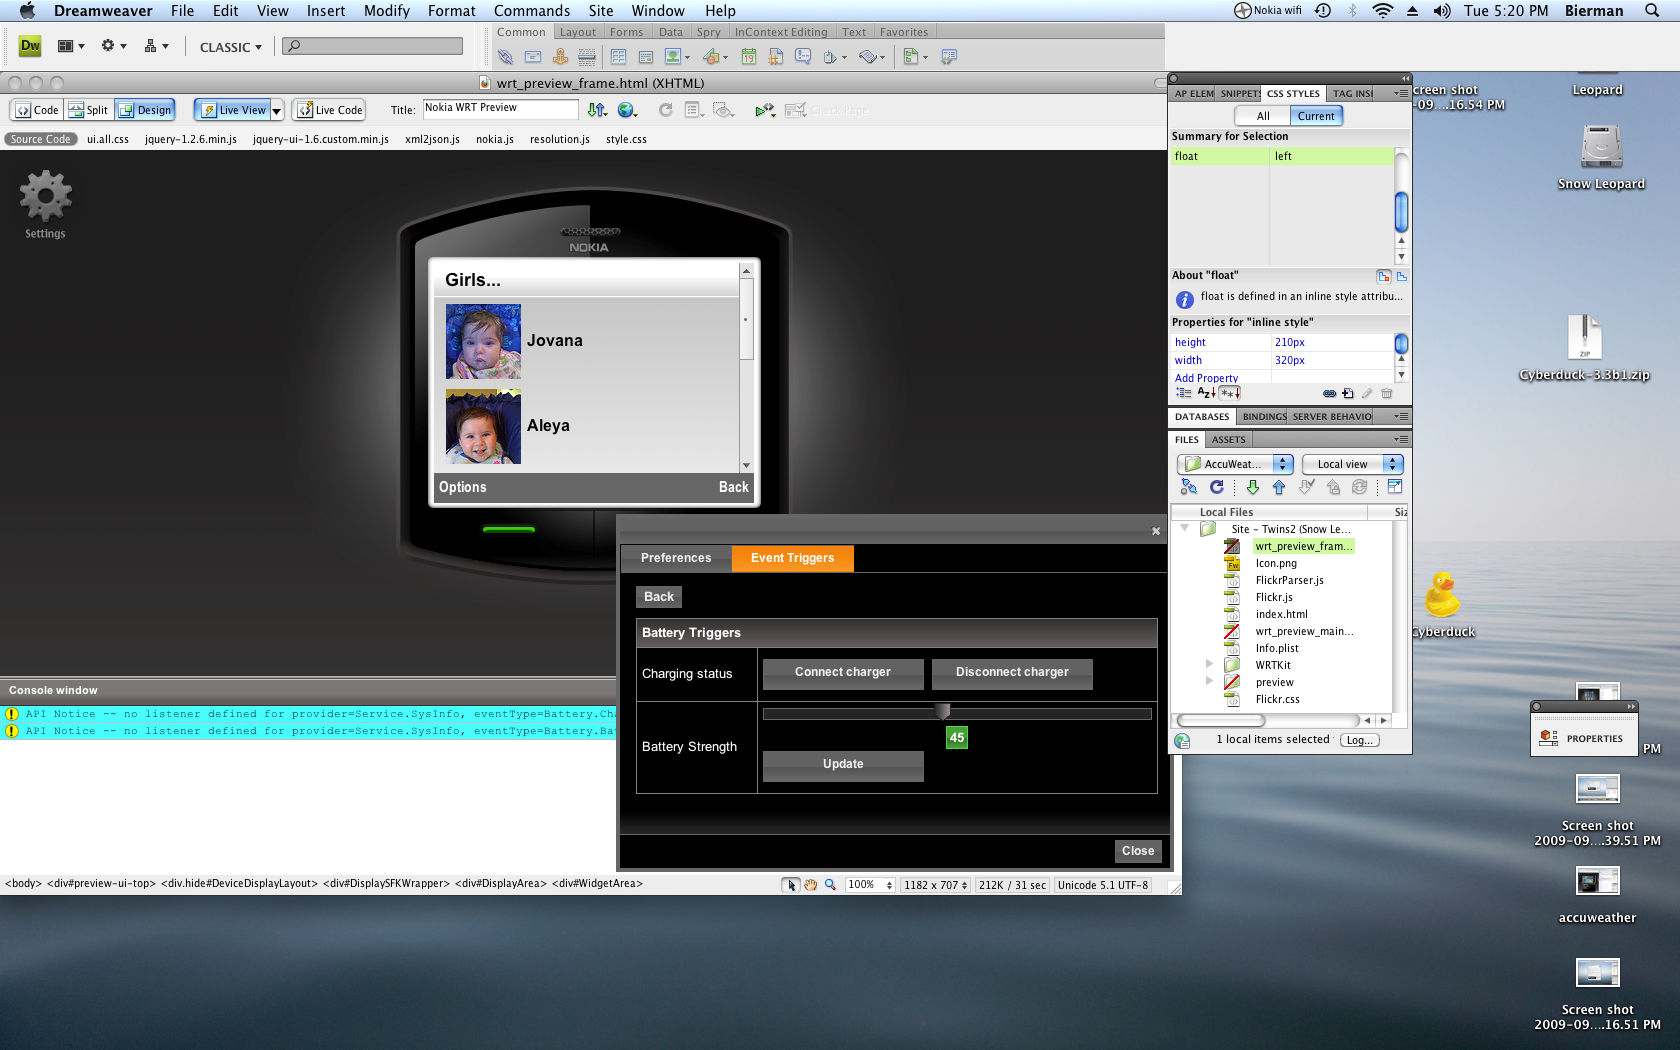Toggle Live View
Viewport: 1680px width, 1050px height.
coord(233,110)
